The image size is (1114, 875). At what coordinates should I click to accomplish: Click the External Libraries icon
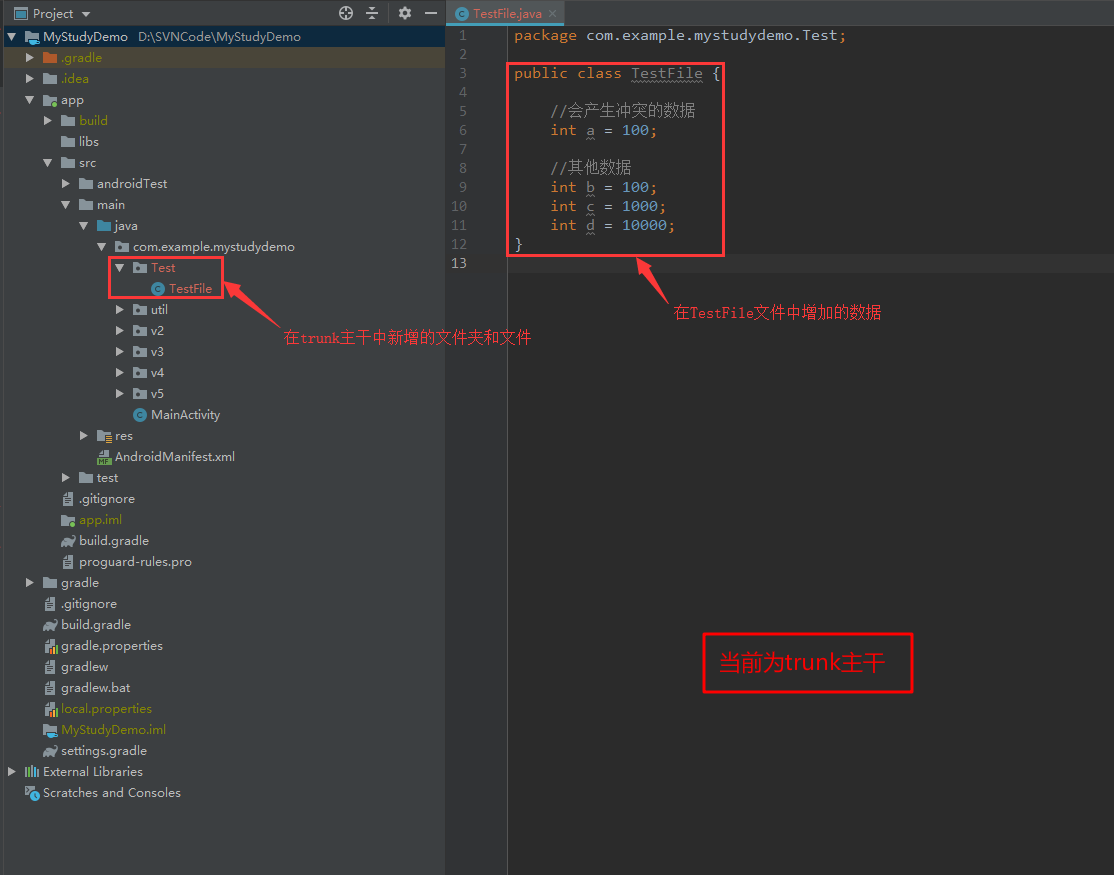coord(32,771)
